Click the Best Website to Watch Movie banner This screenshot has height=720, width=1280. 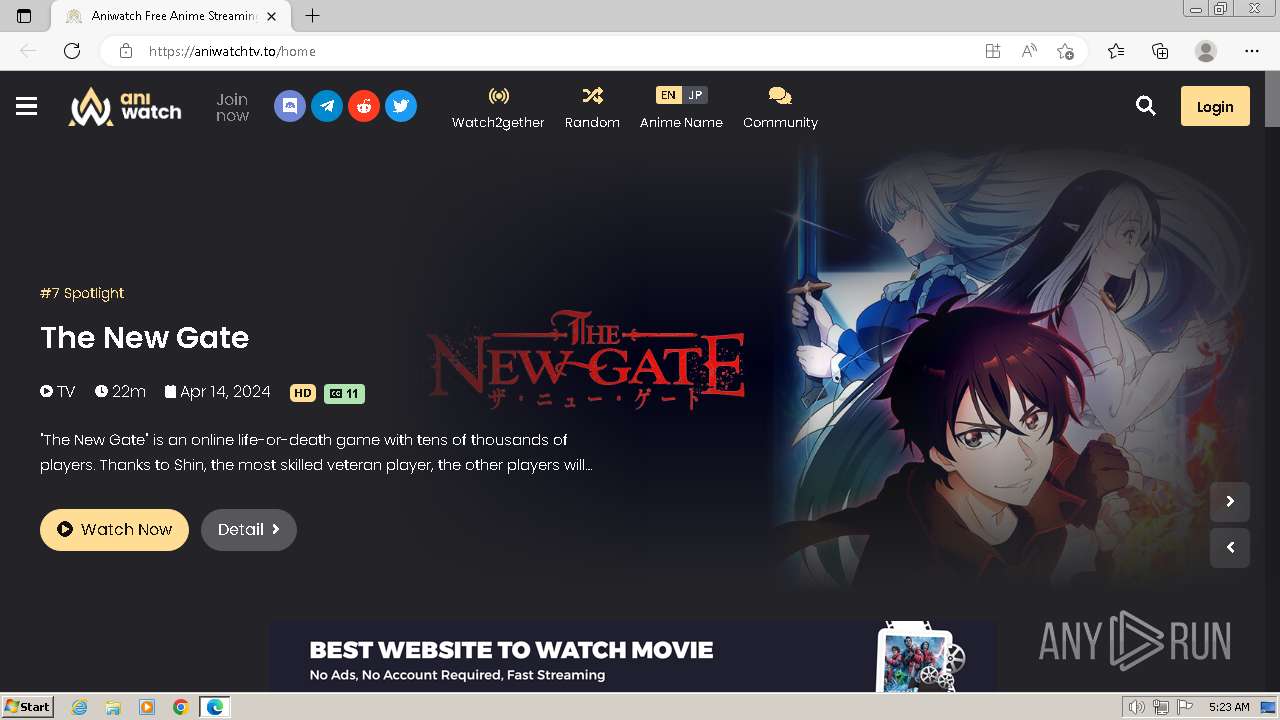click(633, 657)
